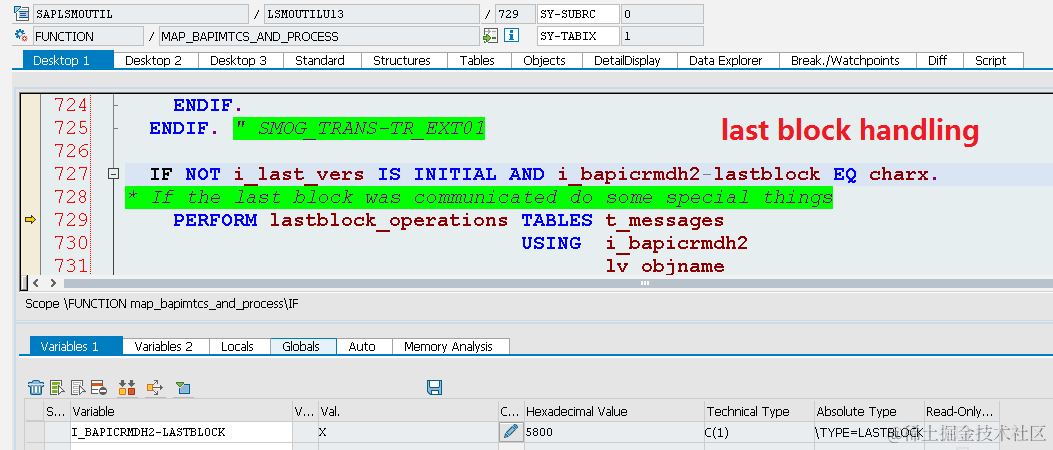The height and width of the screenshot is (450, 1053).
Task: Click the delete row icon with minus sign
Action: point(99,388)
